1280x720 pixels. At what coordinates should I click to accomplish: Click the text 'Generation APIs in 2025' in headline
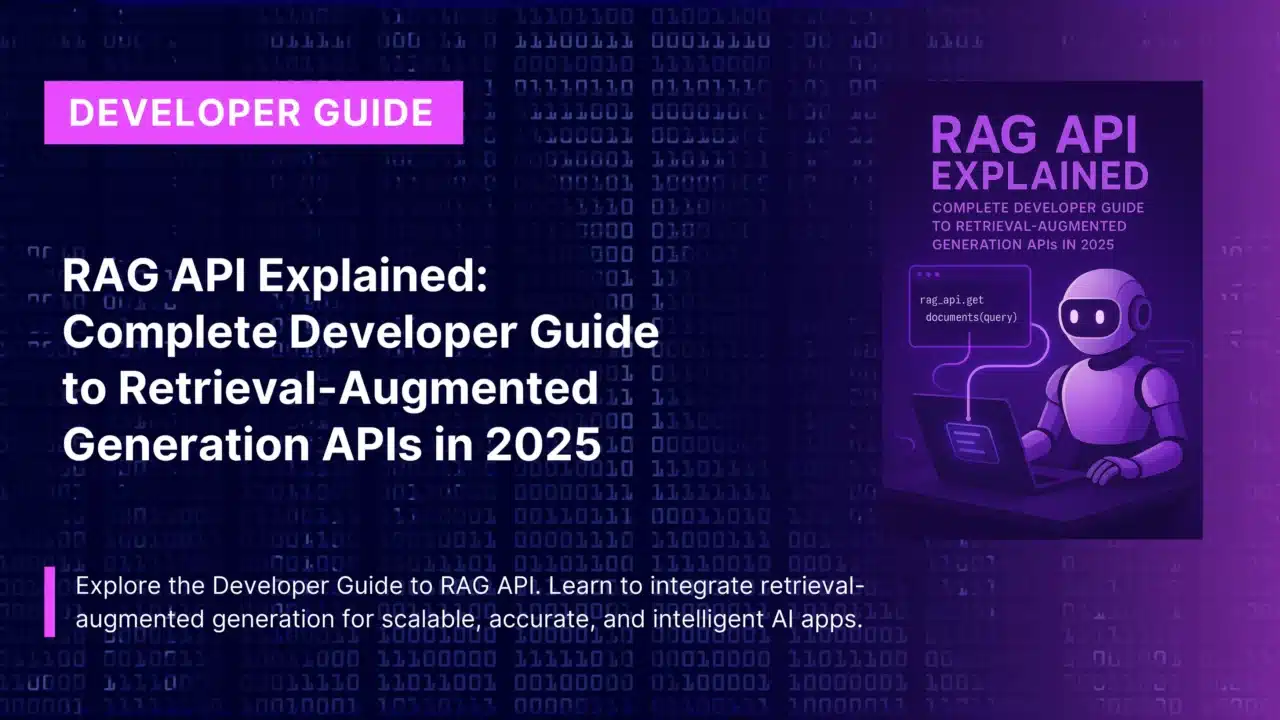(331, 444)
